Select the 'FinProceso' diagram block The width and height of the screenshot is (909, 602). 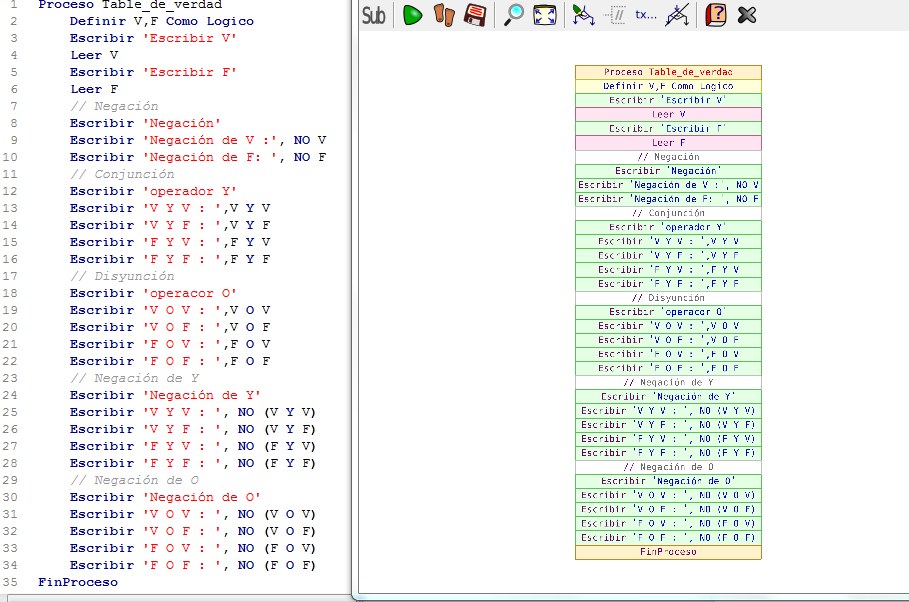(x=668, y=552)
